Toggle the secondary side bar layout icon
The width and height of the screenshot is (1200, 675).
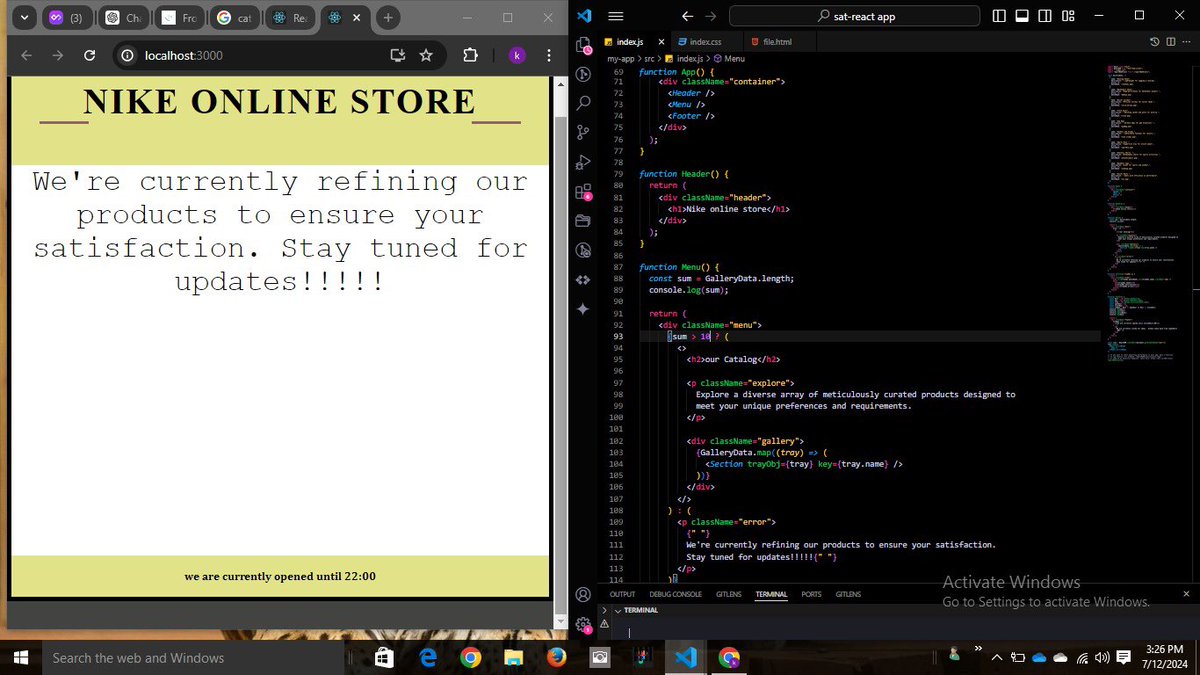(x=1045, y=16)
